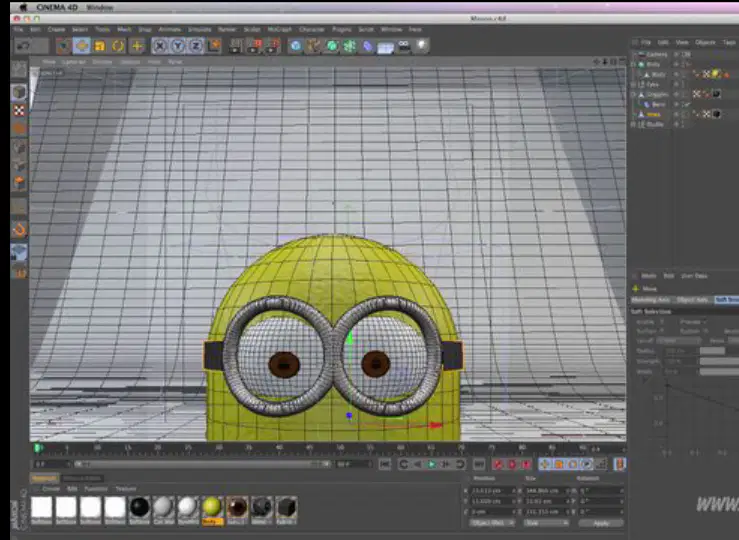Viewport: 739px width, 540px height.
Task: Open the Object (Rel) dropdown
Action: coord(492,523)
